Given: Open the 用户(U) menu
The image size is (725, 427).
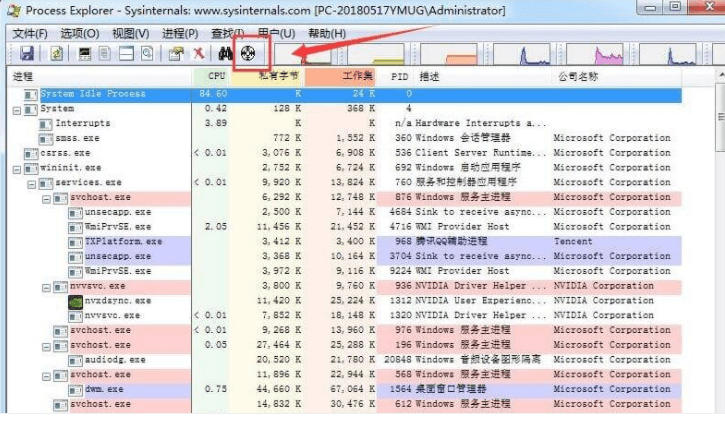Looking at the screenshot, I should point(276,33).
